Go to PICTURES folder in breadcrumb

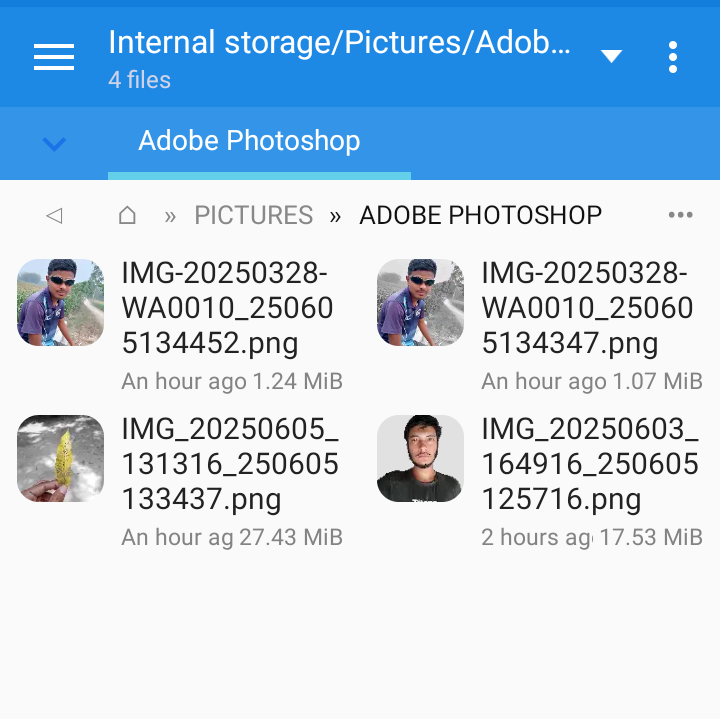pos(253,215)
